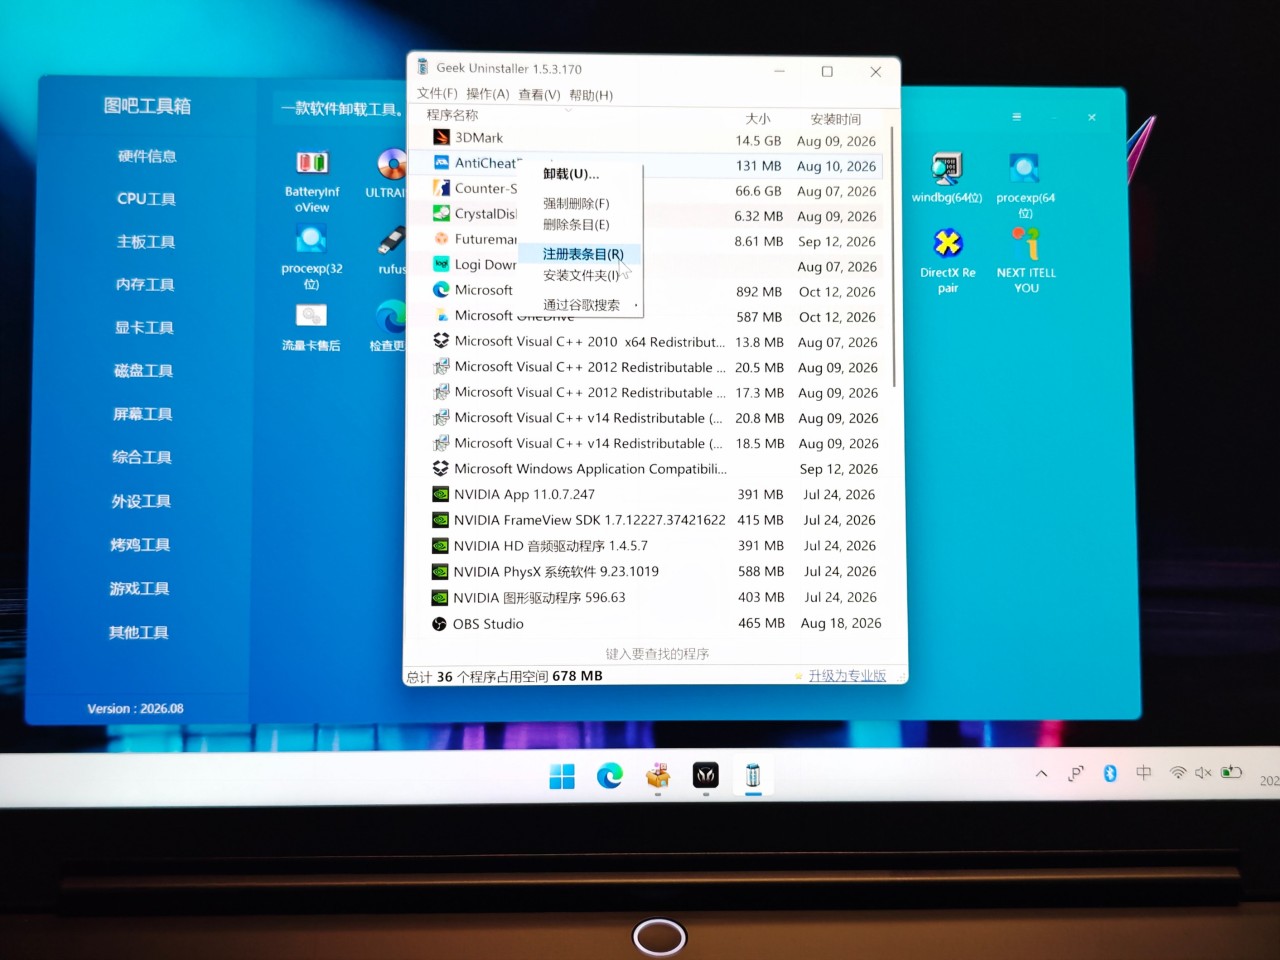Open the toolbox hamburger menu
This screenshot has width=1280, height=960.
(1016, 117)
